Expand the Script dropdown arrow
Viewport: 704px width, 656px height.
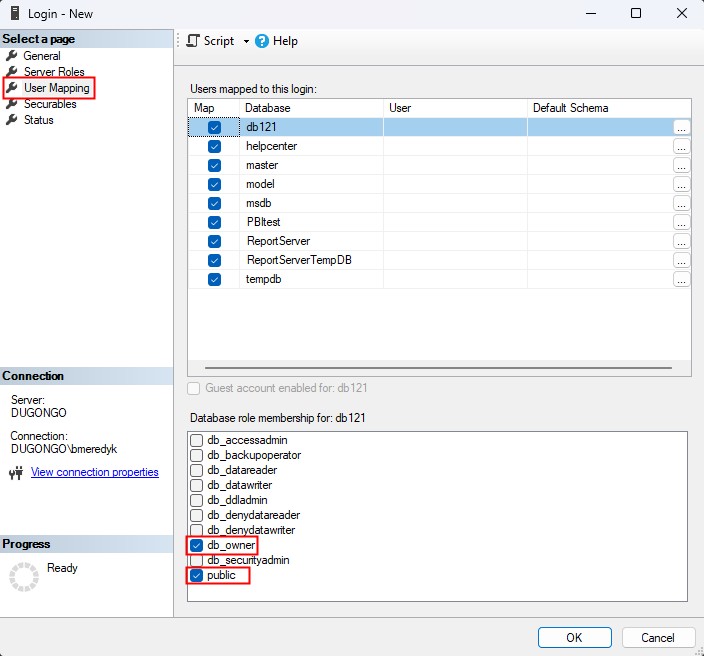tap(246, 41)
